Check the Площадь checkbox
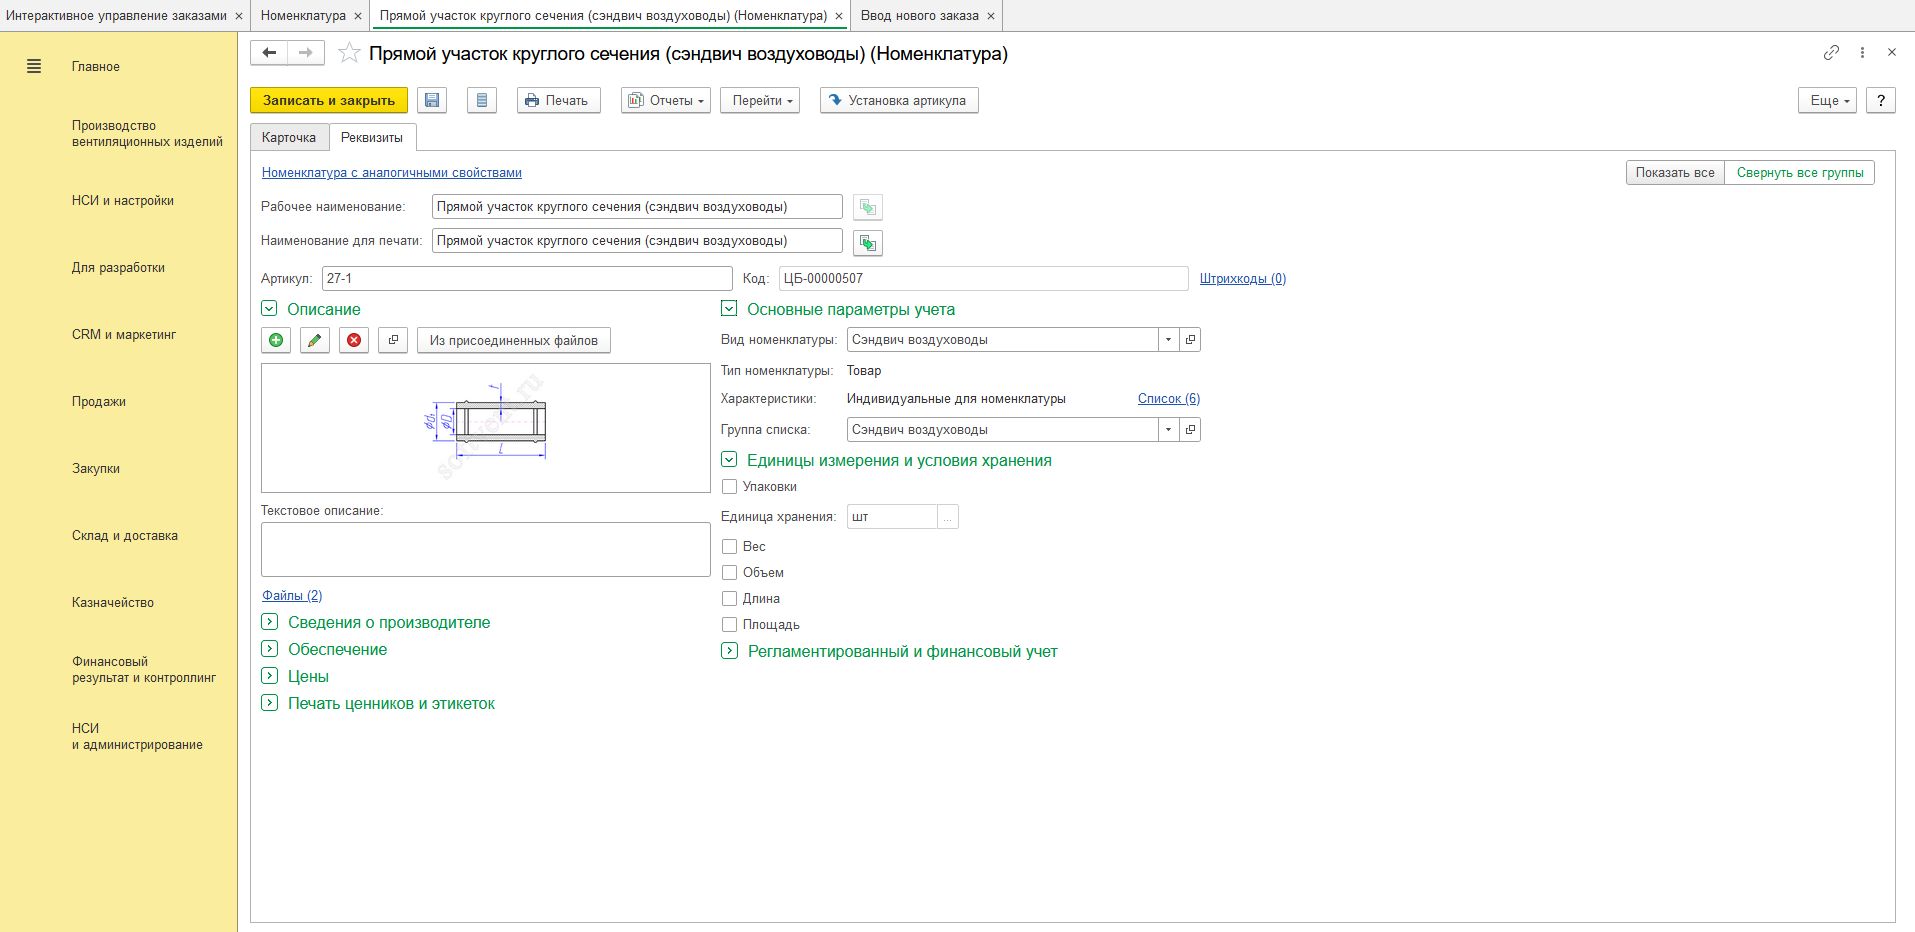The height and width of the screenshot is (932, 1915). pos(730,625)
